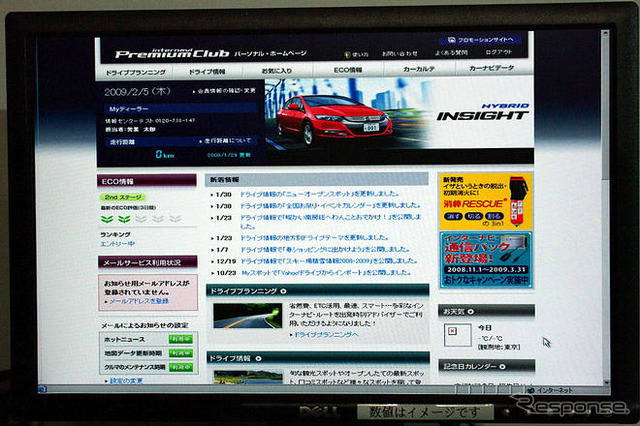Screen dimensions: 640x426
Task: Open the ドライブプランニング navigation tab
Action: [135, 72]
